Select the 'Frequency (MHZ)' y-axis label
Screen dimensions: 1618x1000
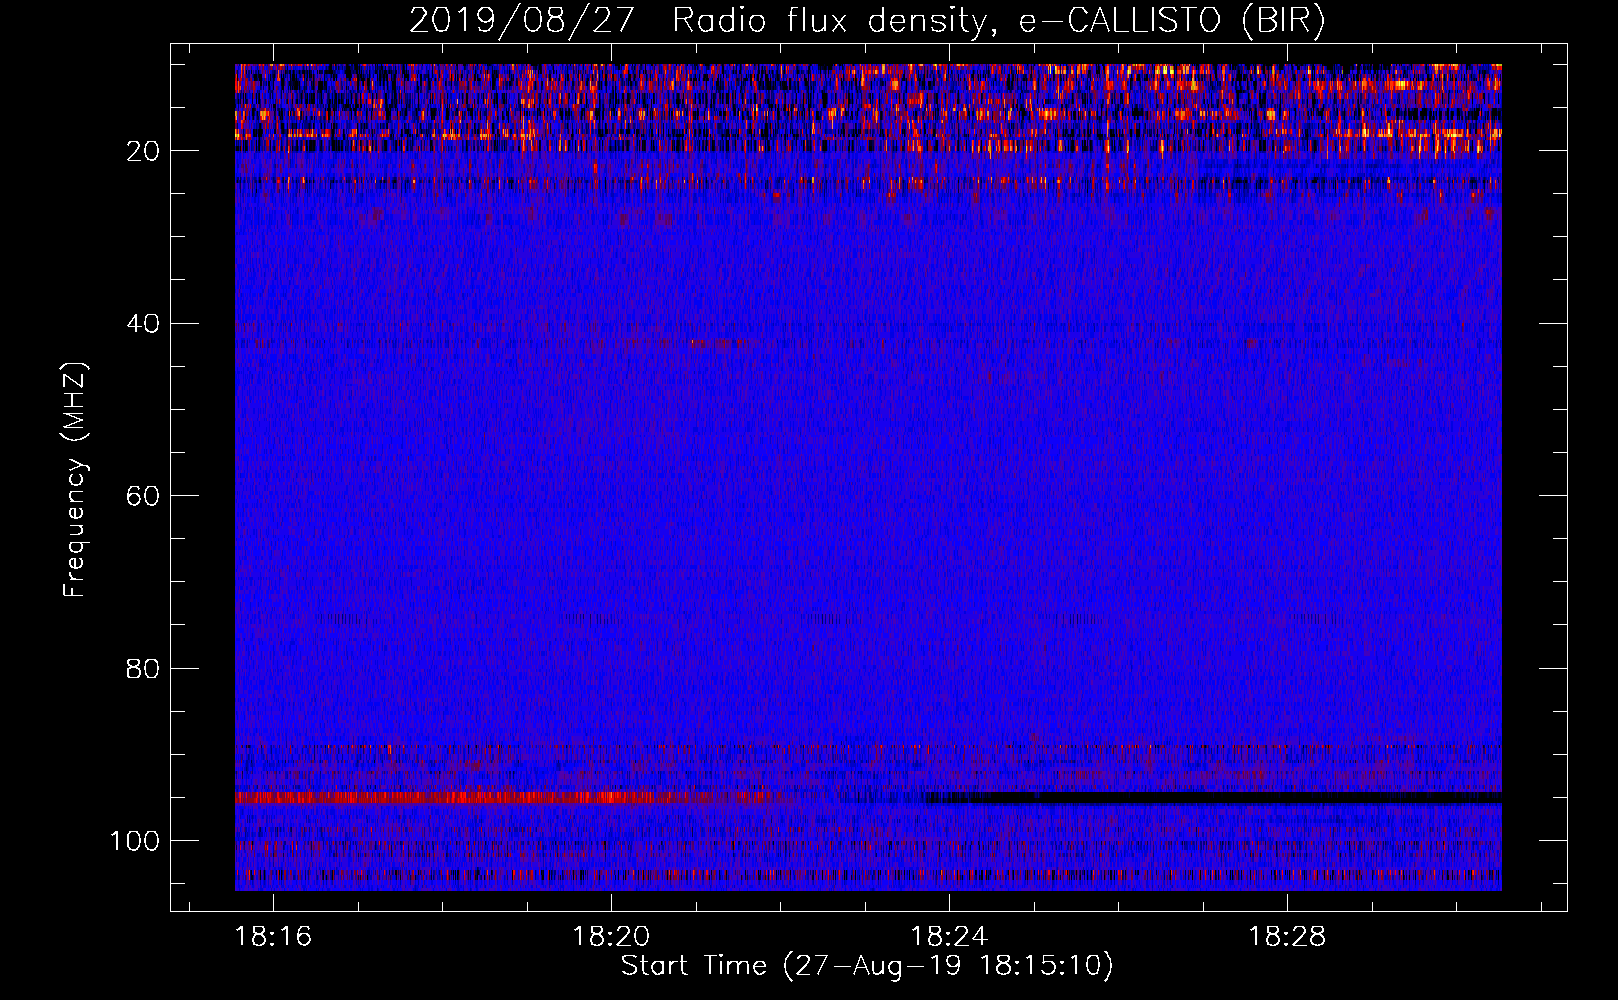75,479
